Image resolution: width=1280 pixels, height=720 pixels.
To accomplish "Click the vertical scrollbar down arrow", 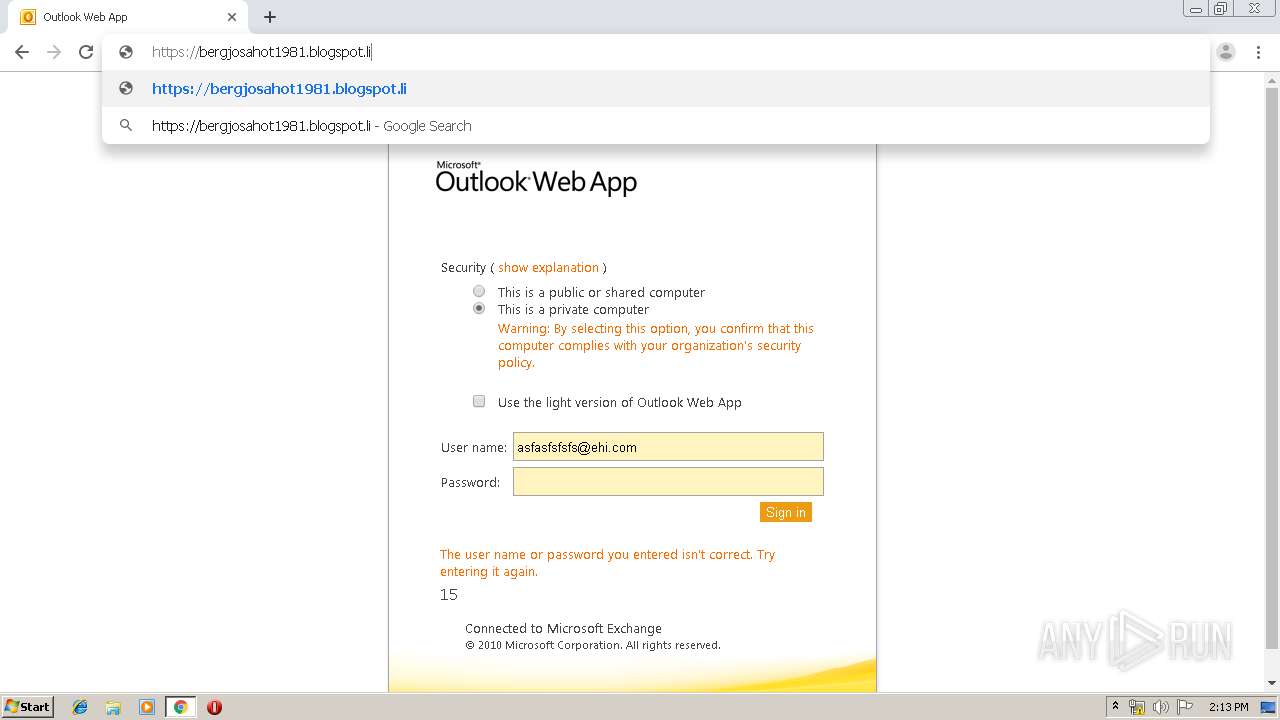I will tap(1272, 683).
